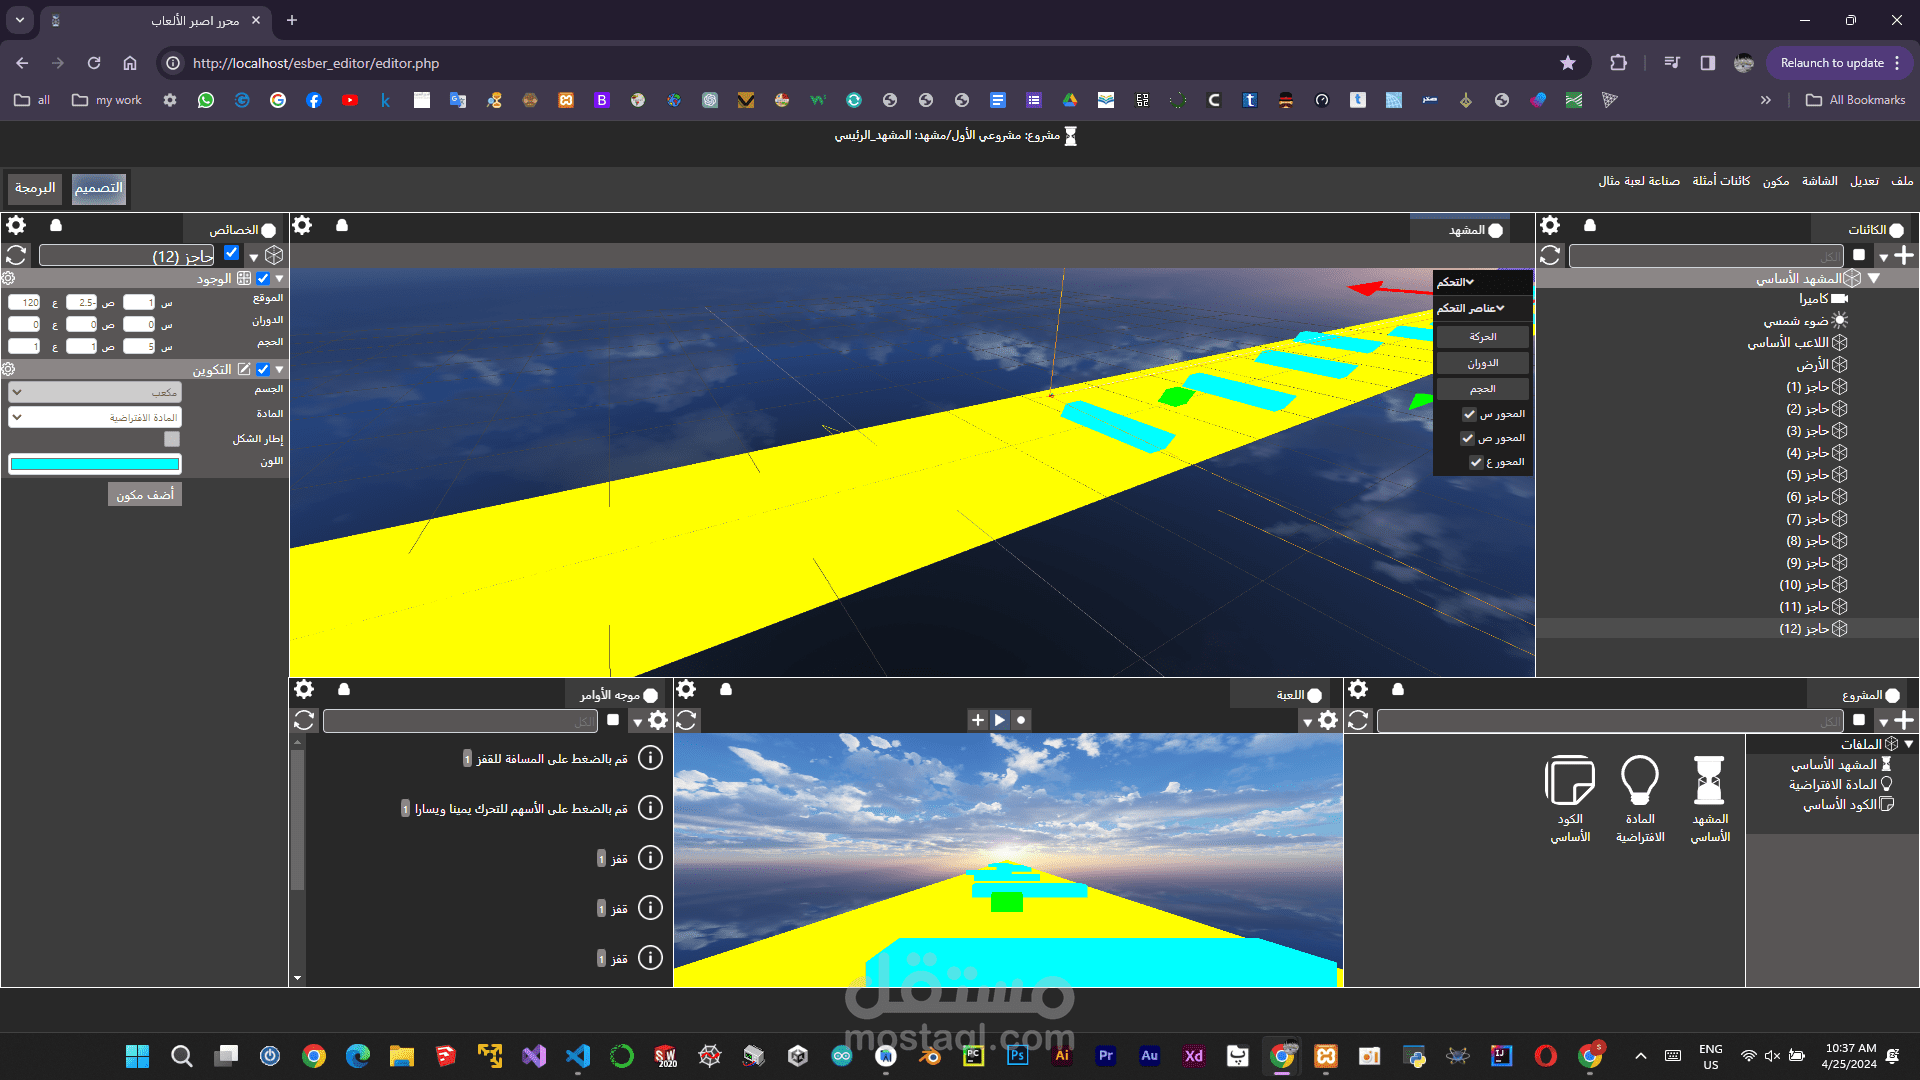The image size is (1920, 1080).
Task: Click the record dot in game panel
Action: tap(1021, 720)
